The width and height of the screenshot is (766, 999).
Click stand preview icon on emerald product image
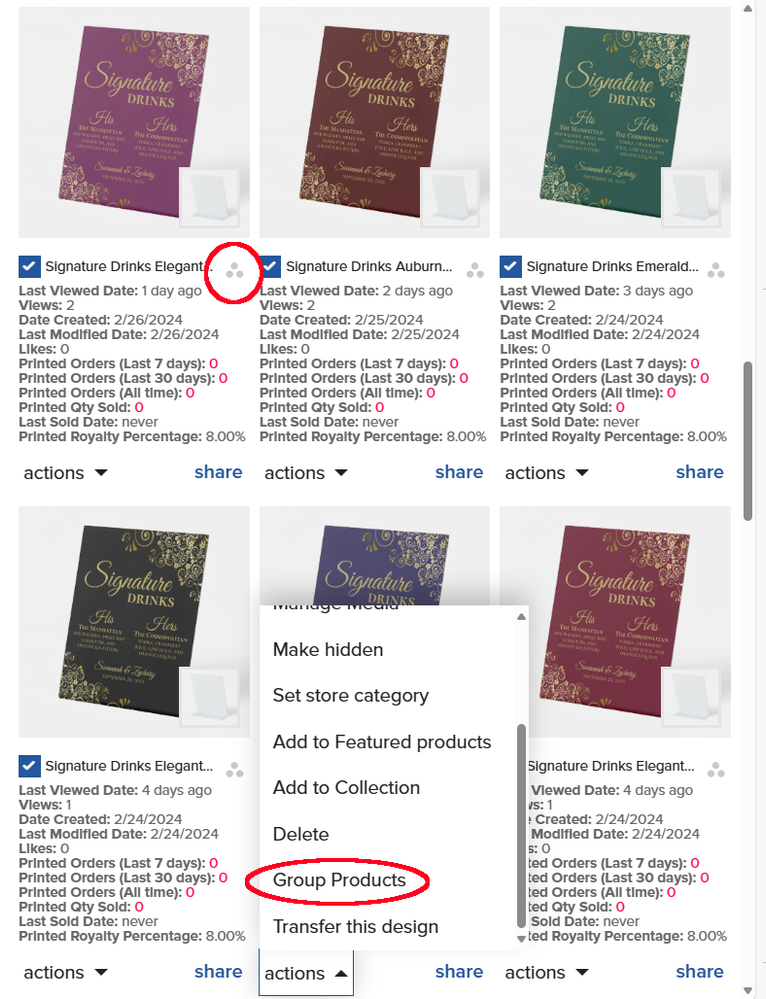691,197
